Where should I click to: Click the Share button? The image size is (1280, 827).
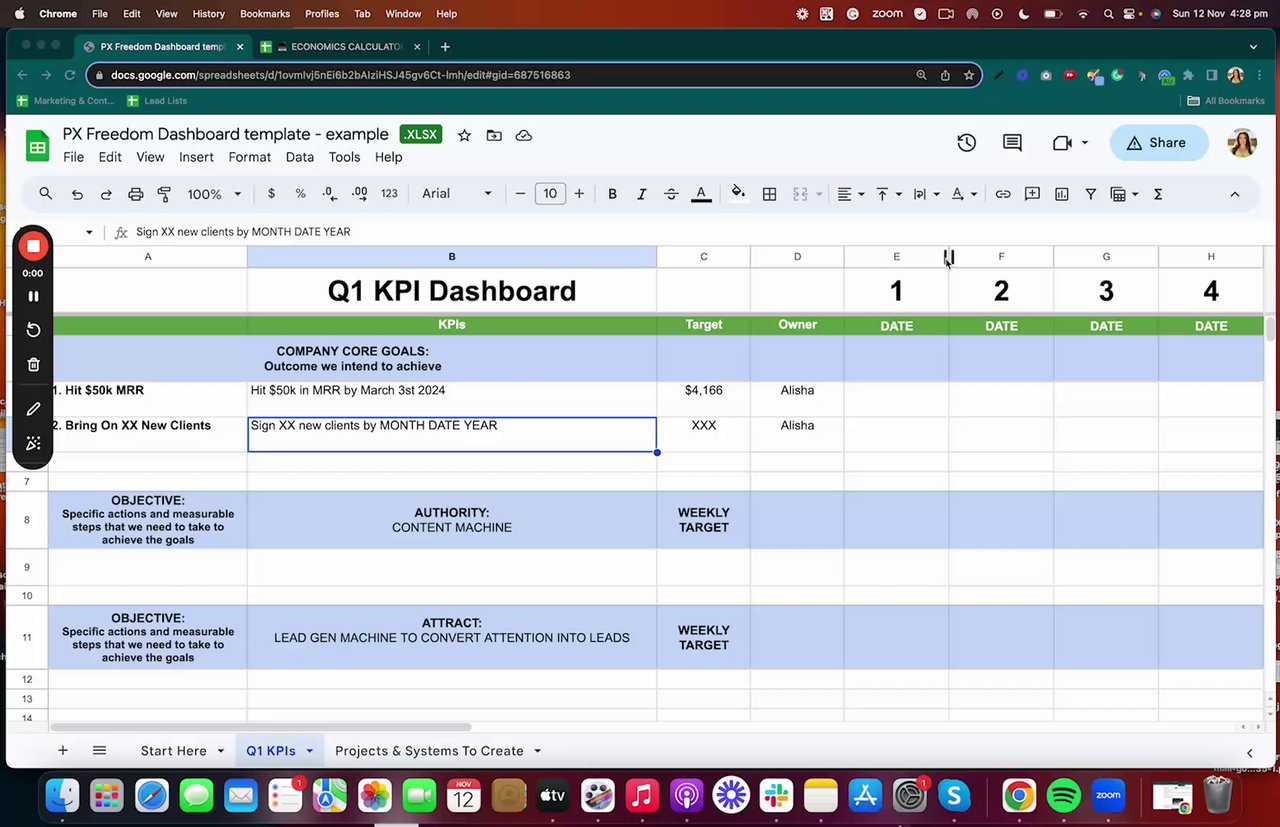click(x=1158, y=143)
